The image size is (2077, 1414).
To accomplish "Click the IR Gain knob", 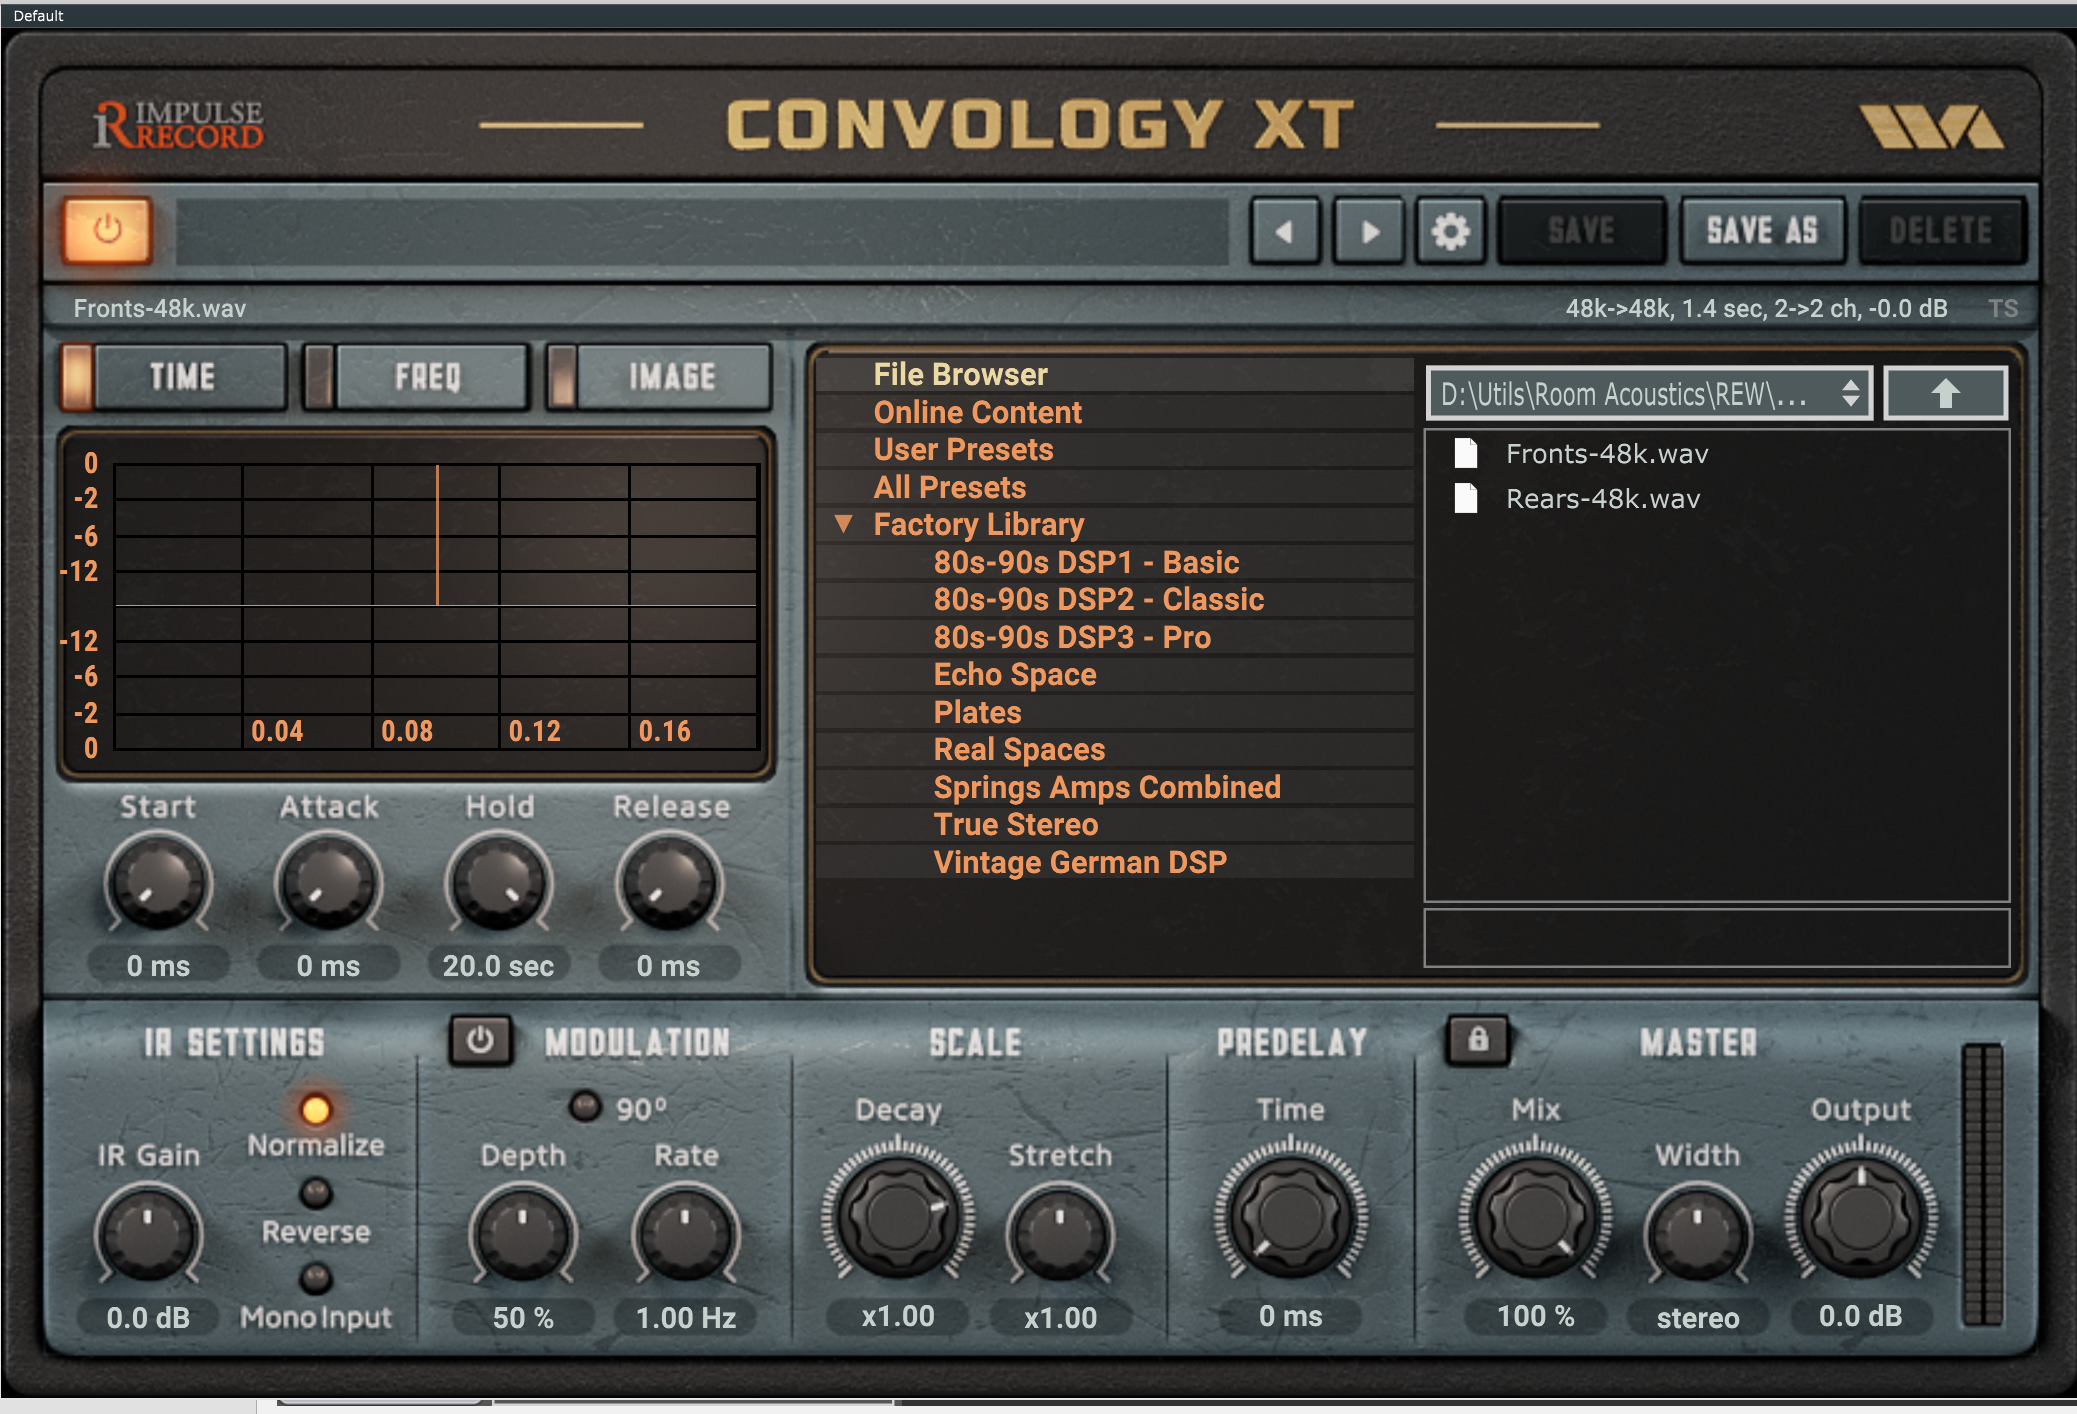I will tap(148, 1234).
